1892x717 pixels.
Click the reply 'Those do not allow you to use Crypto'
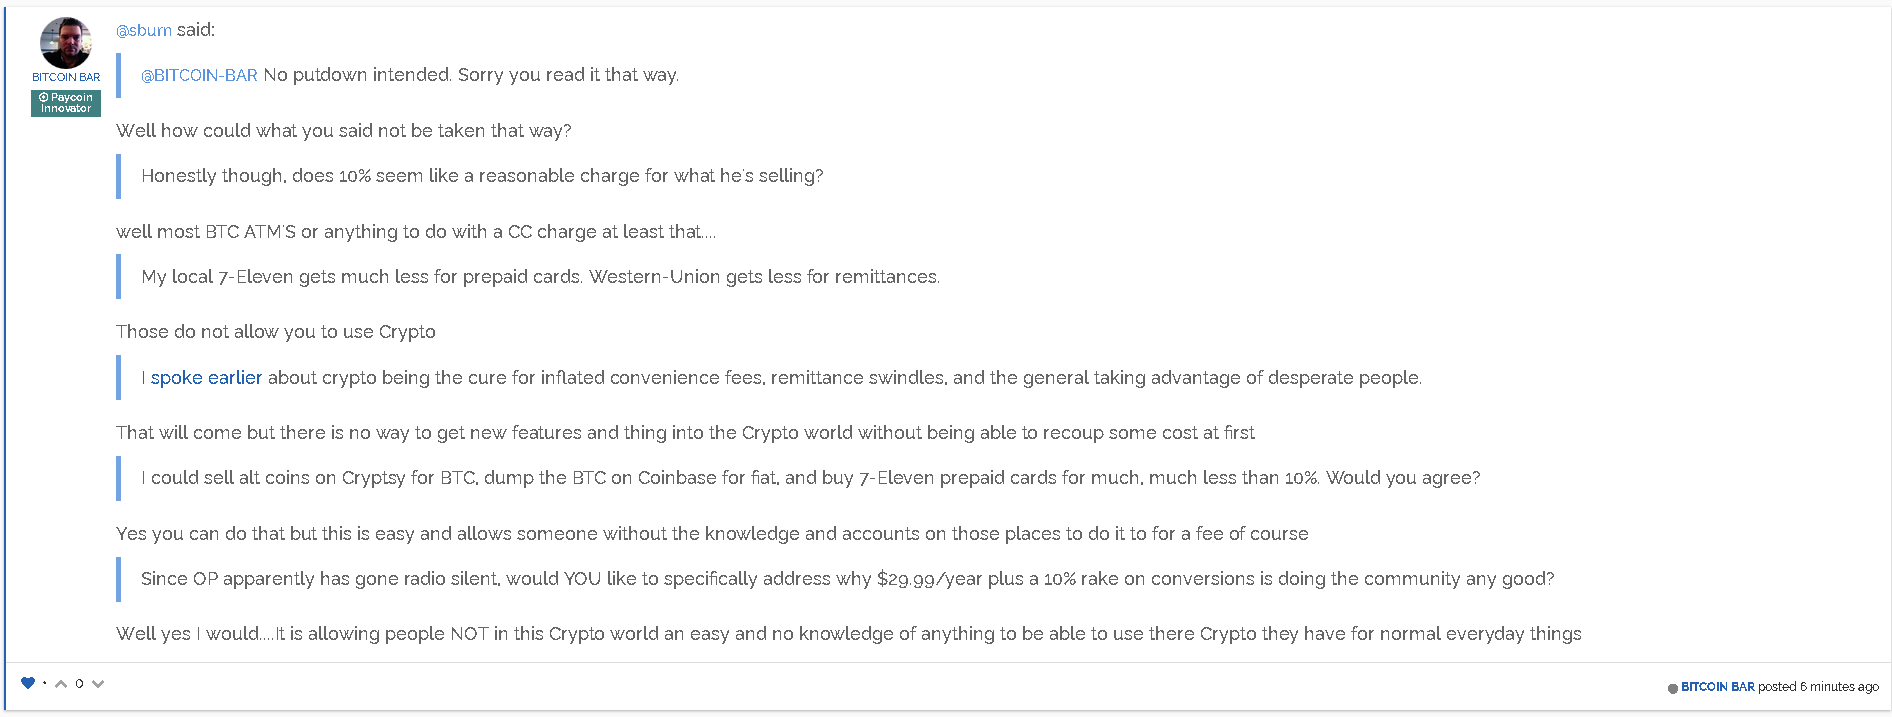[x=276, y=332]
